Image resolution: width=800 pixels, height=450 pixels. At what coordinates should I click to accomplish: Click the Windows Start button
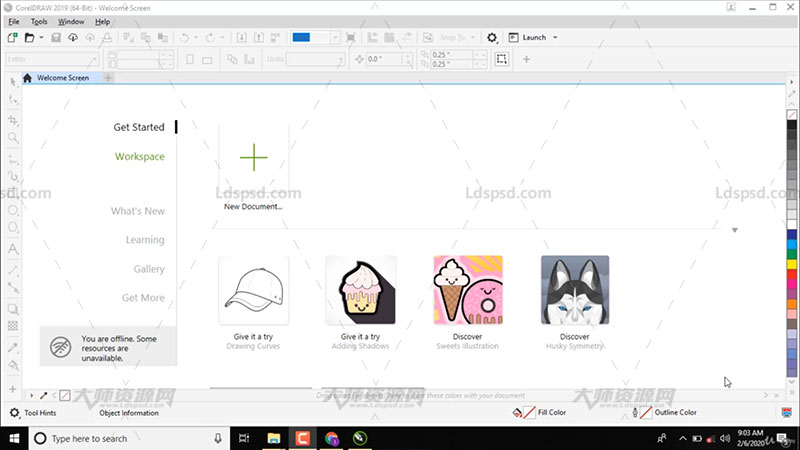coord(14,438)
